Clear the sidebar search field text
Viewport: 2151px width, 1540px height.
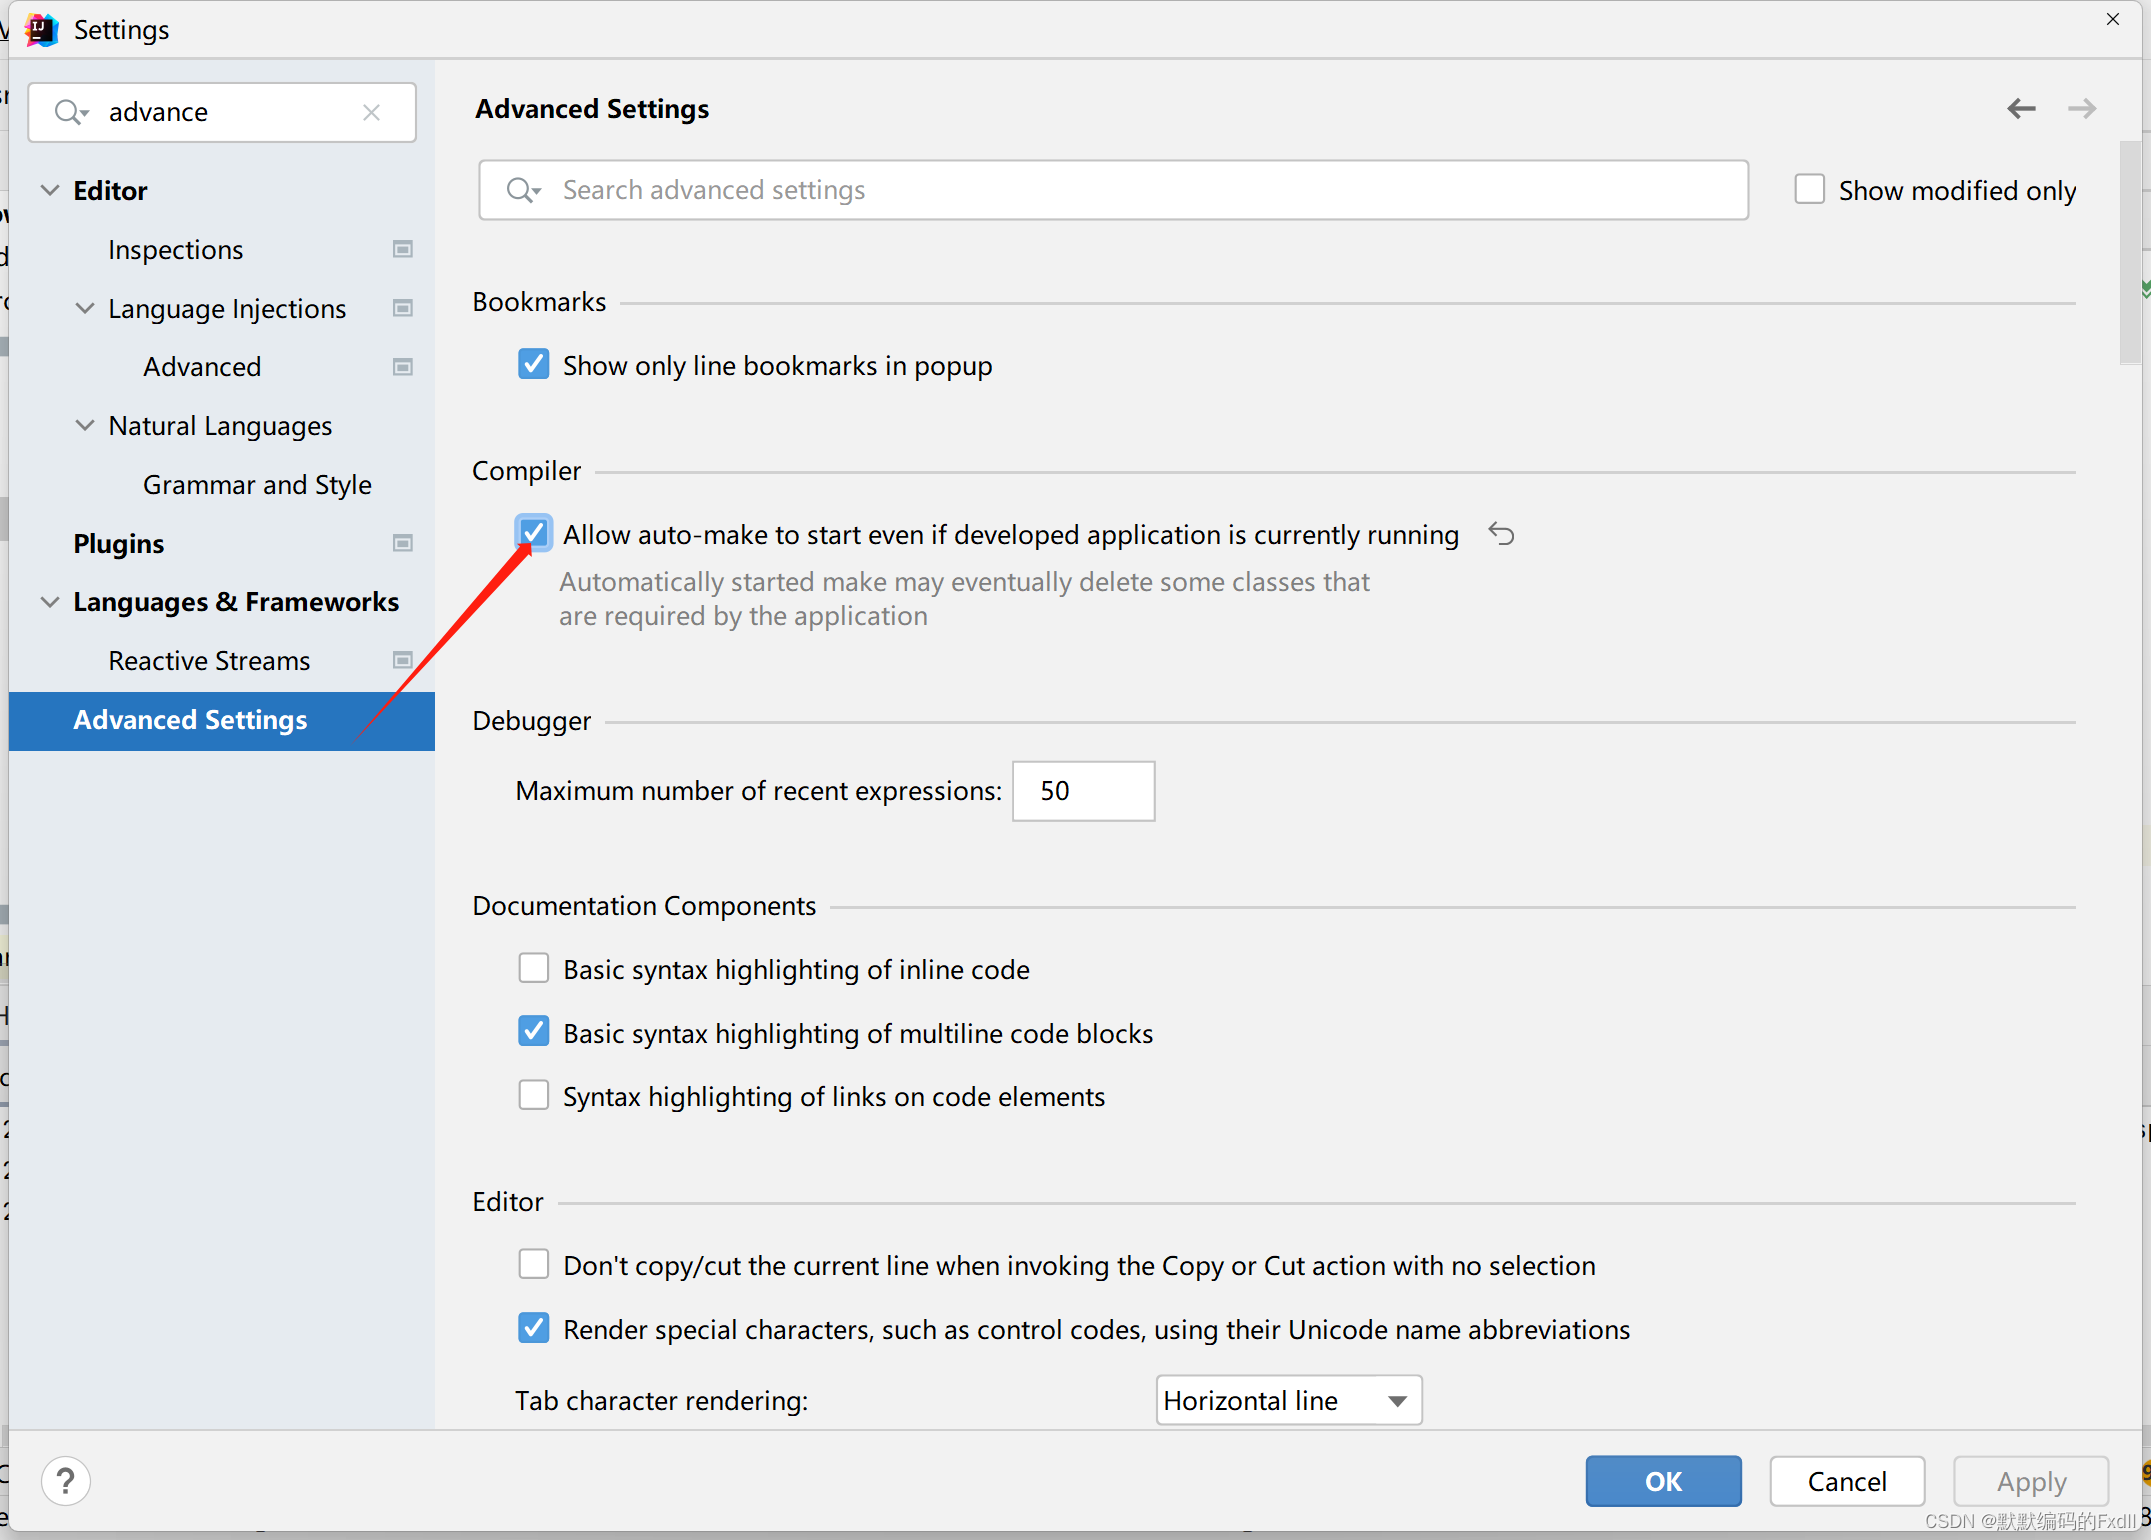pos(371,112)
